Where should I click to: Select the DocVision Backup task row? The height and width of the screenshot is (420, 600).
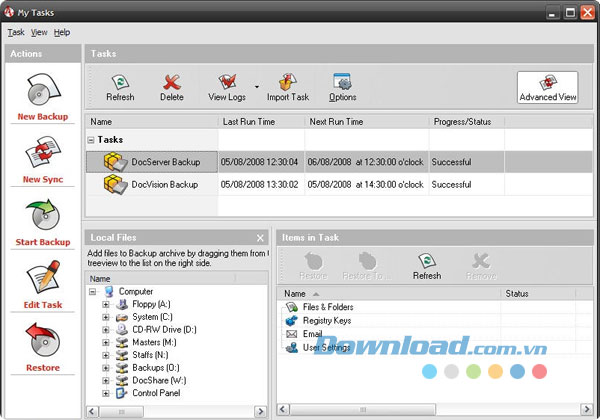pos(164,184)
